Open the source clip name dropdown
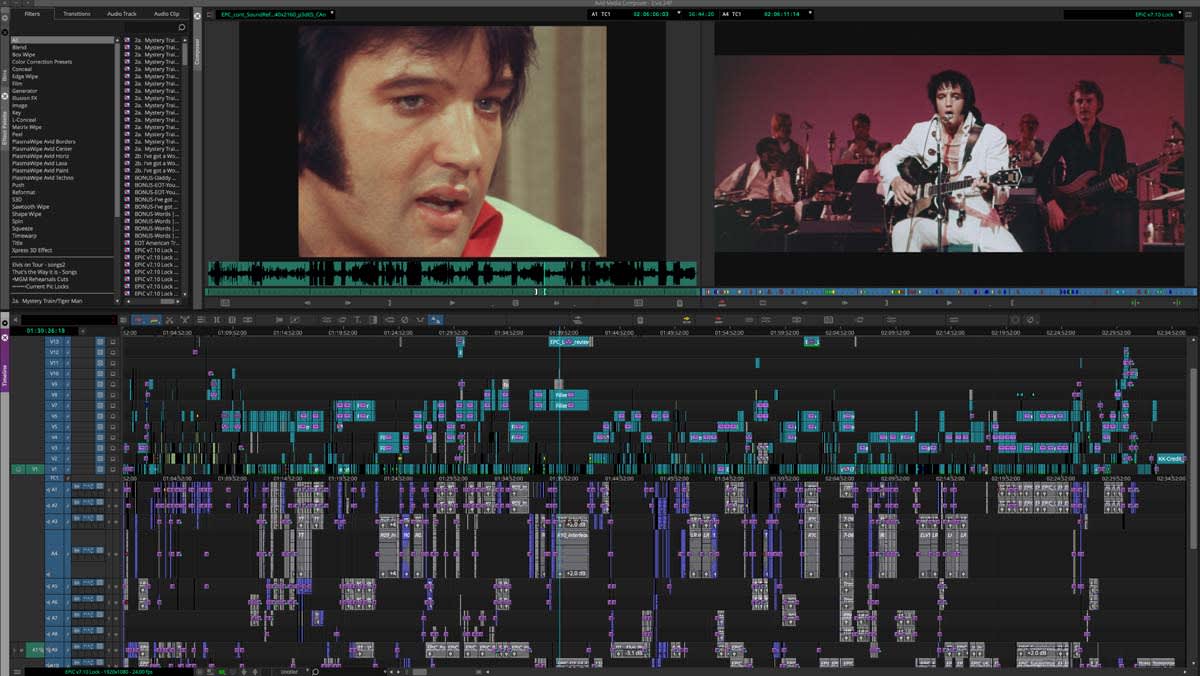Image resolution: width=1200 pixels, height=676 pixels. [x=276, y=15]
